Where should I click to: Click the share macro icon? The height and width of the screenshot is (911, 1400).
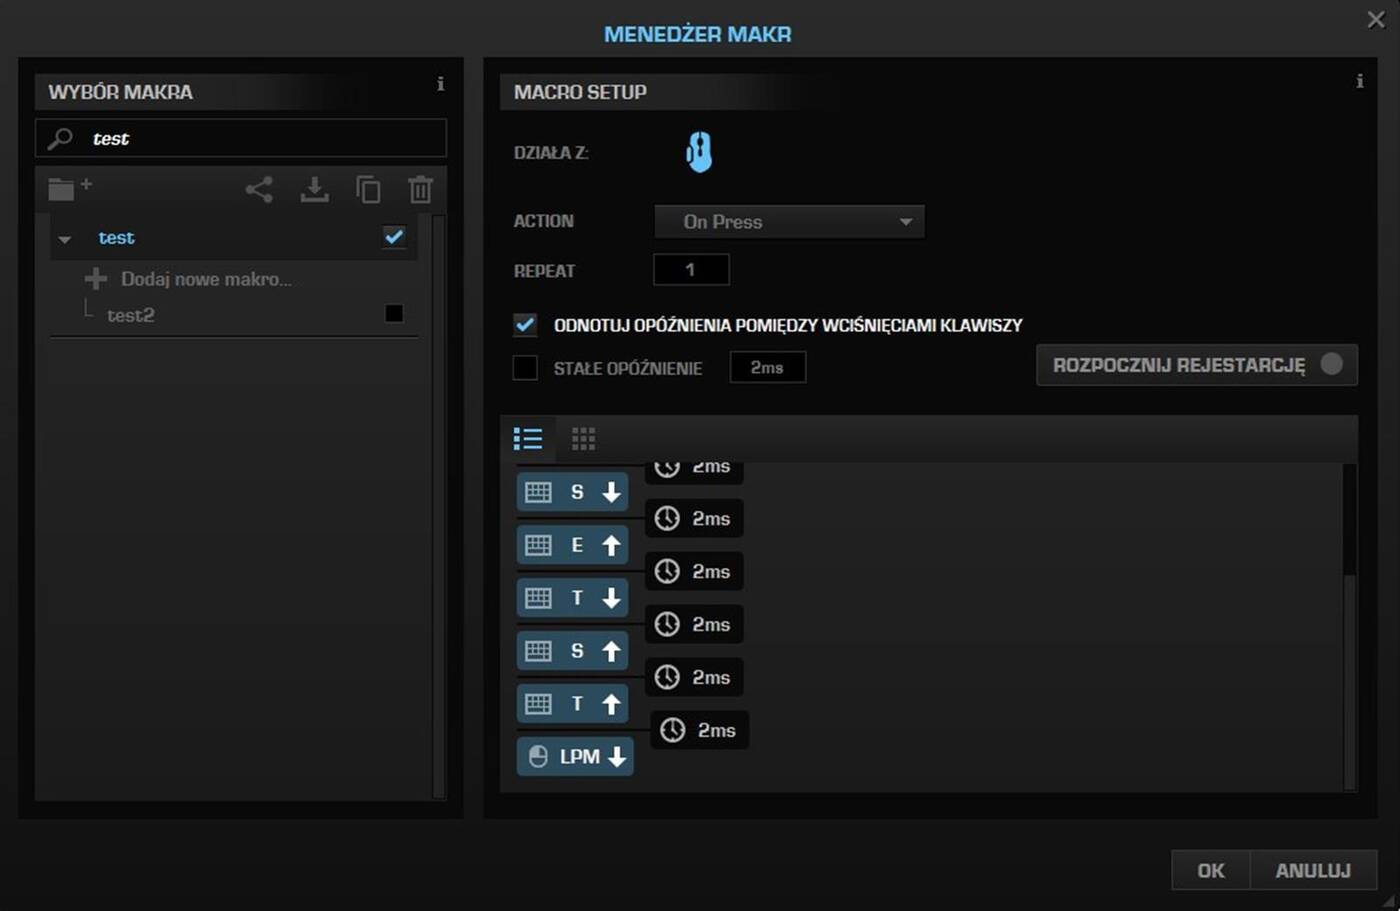[259, 189]
